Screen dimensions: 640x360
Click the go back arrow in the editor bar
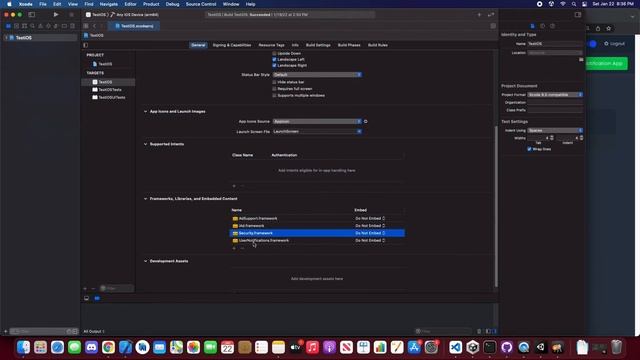coord(94,26)
